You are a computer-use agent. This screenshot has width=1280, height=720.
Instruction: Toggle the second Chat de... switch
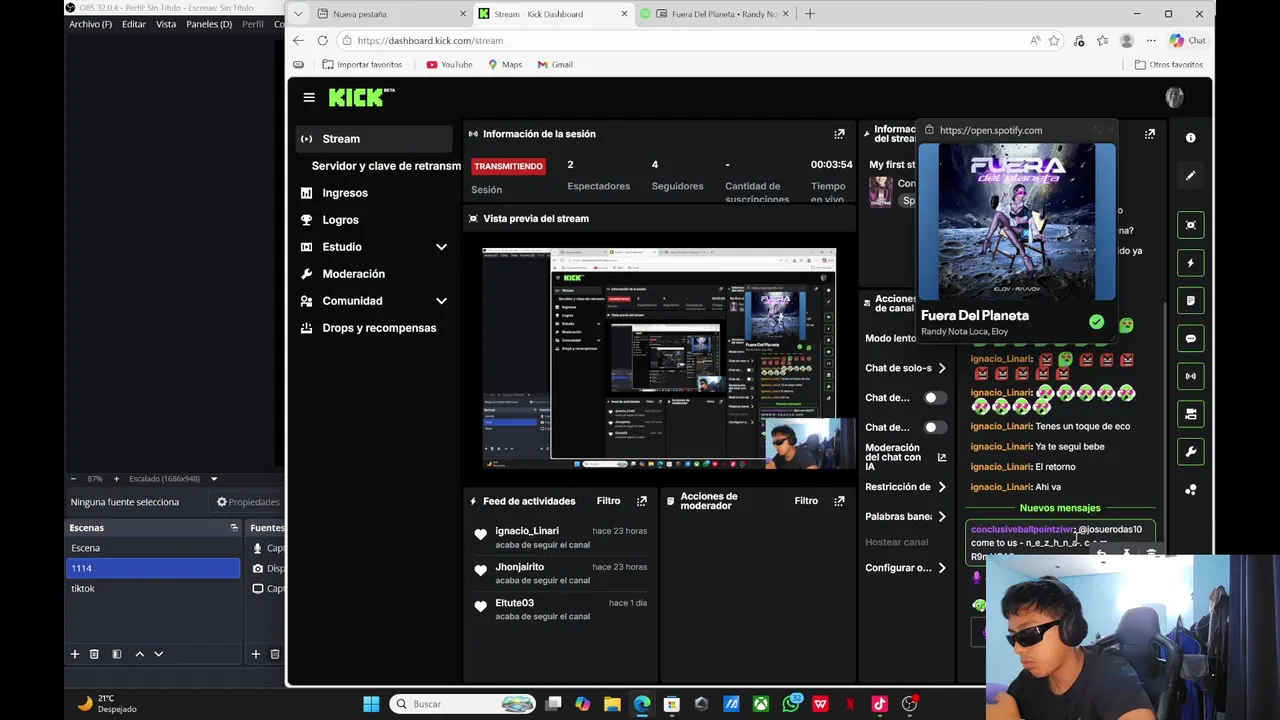pos(934,428)
